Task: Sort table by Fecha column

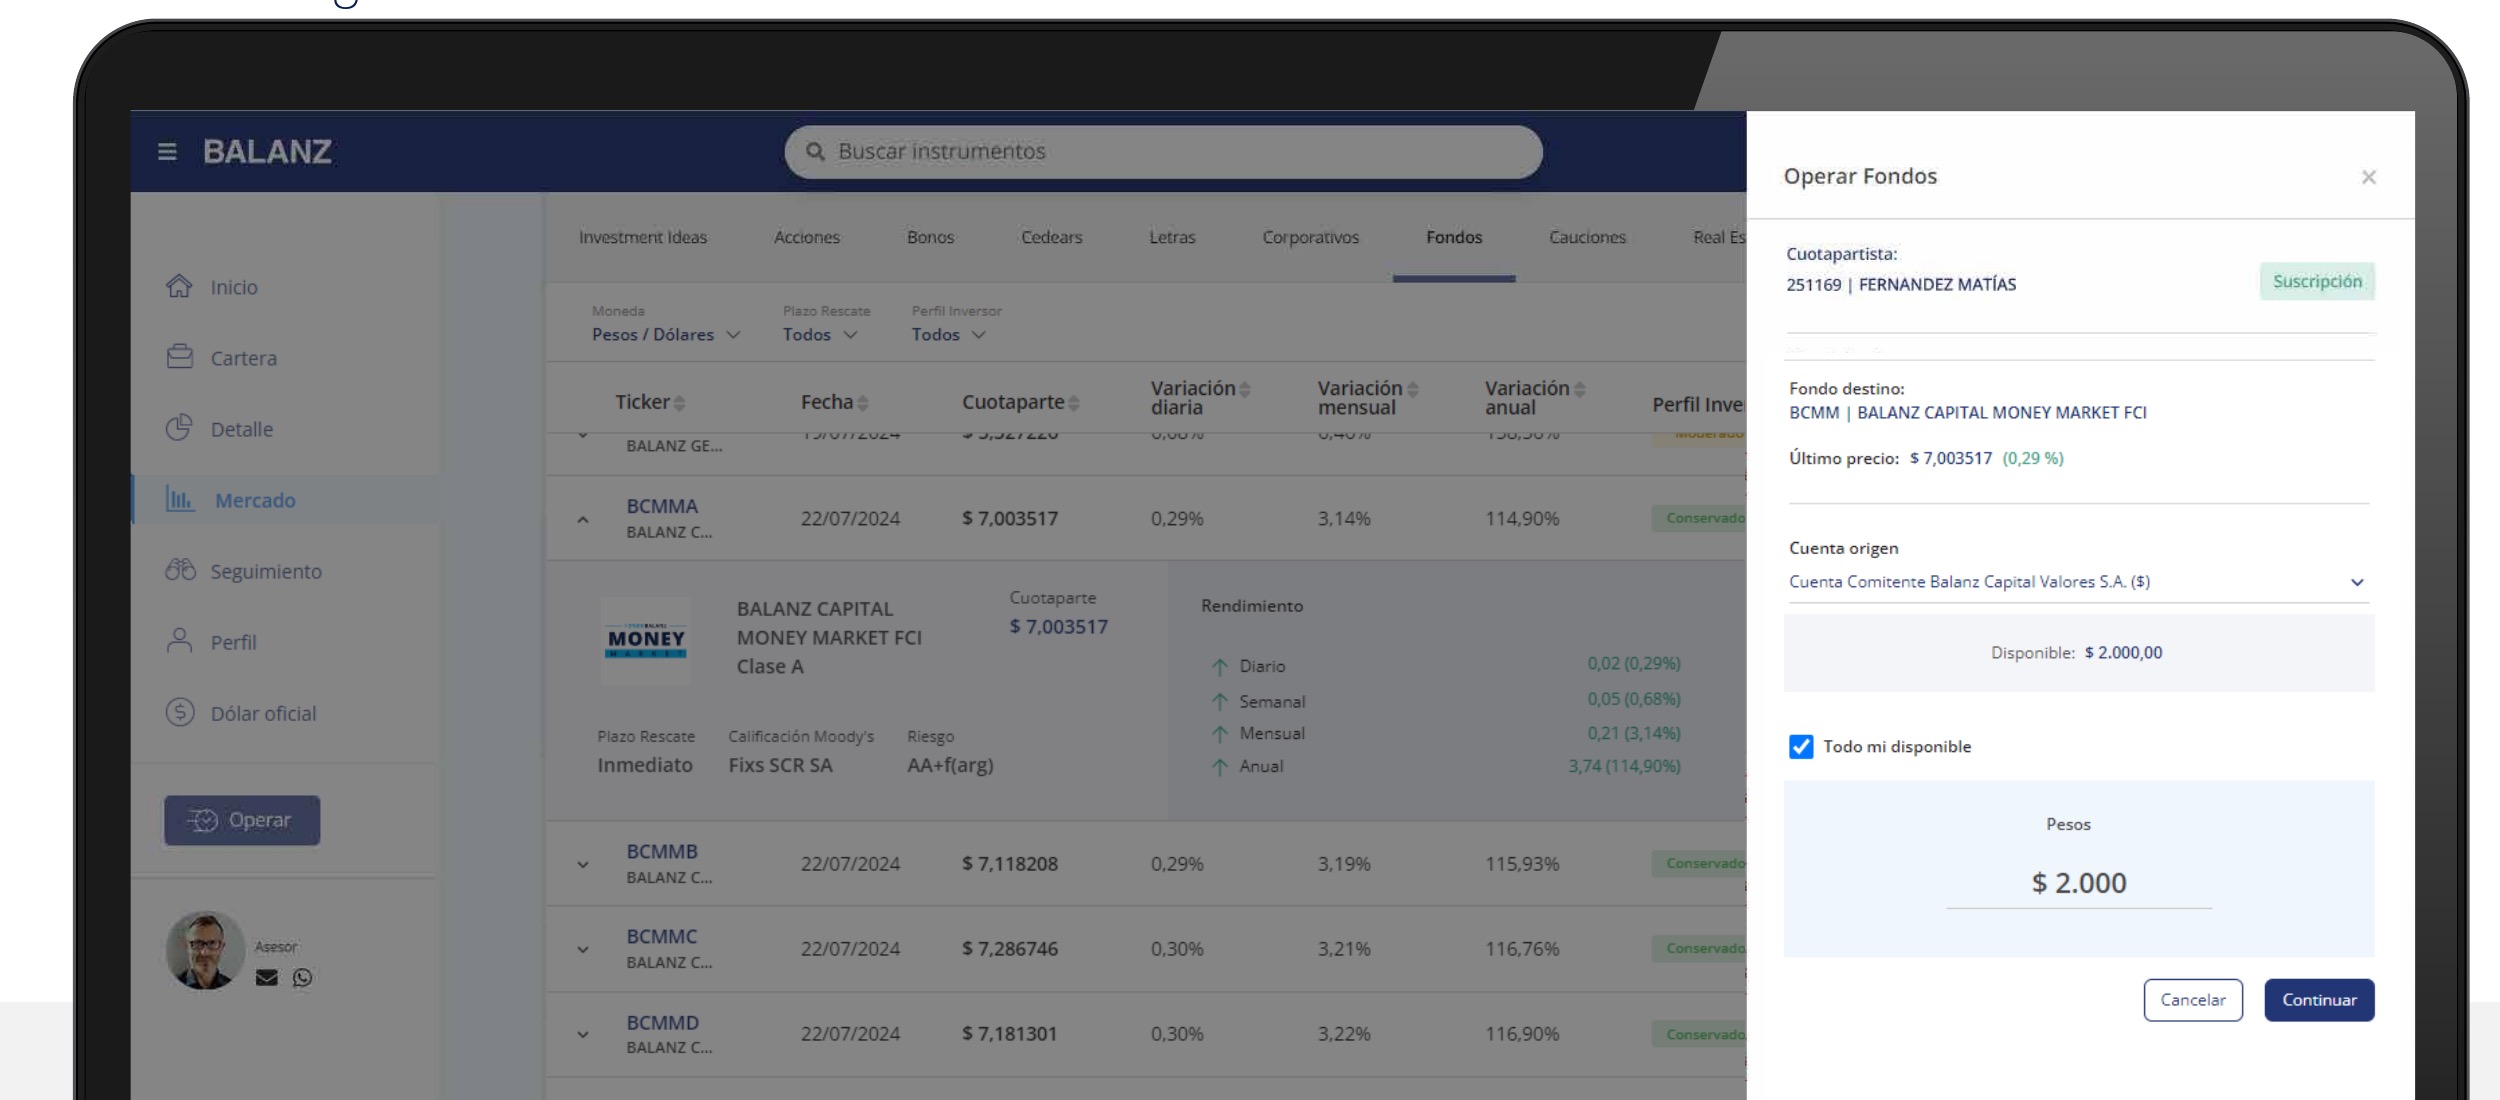Action: [834, 402]
